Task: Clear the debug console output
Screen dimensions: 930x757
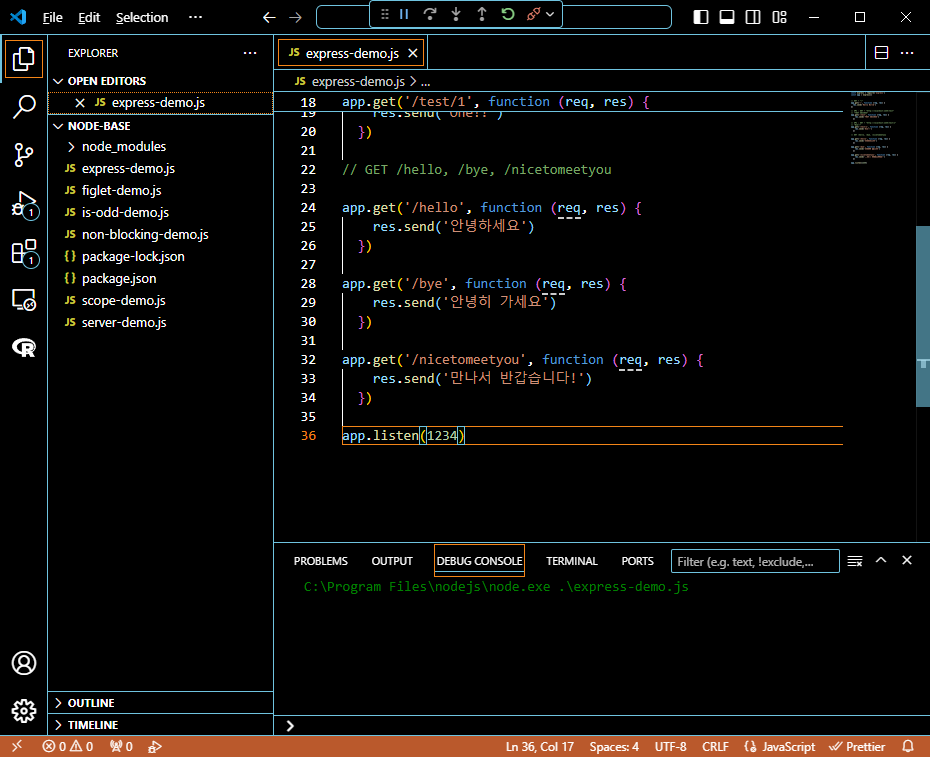Action: 855,561
